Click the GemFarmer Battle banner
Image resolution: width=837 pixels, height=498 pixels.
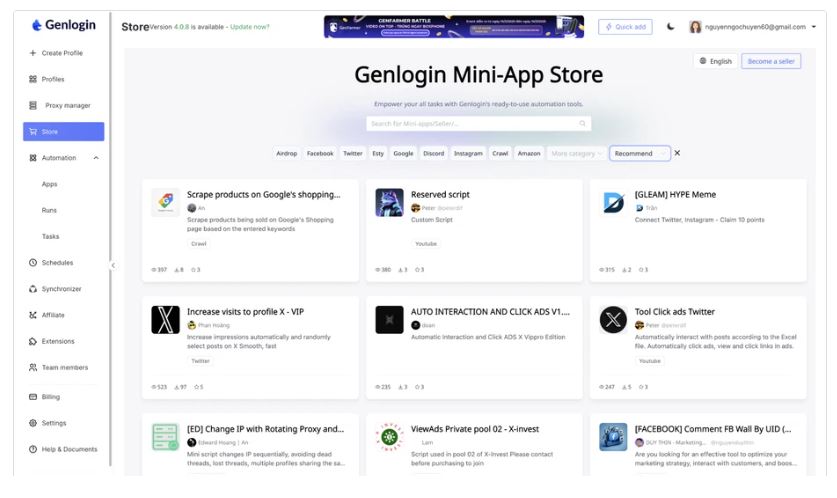coord(454,27)
